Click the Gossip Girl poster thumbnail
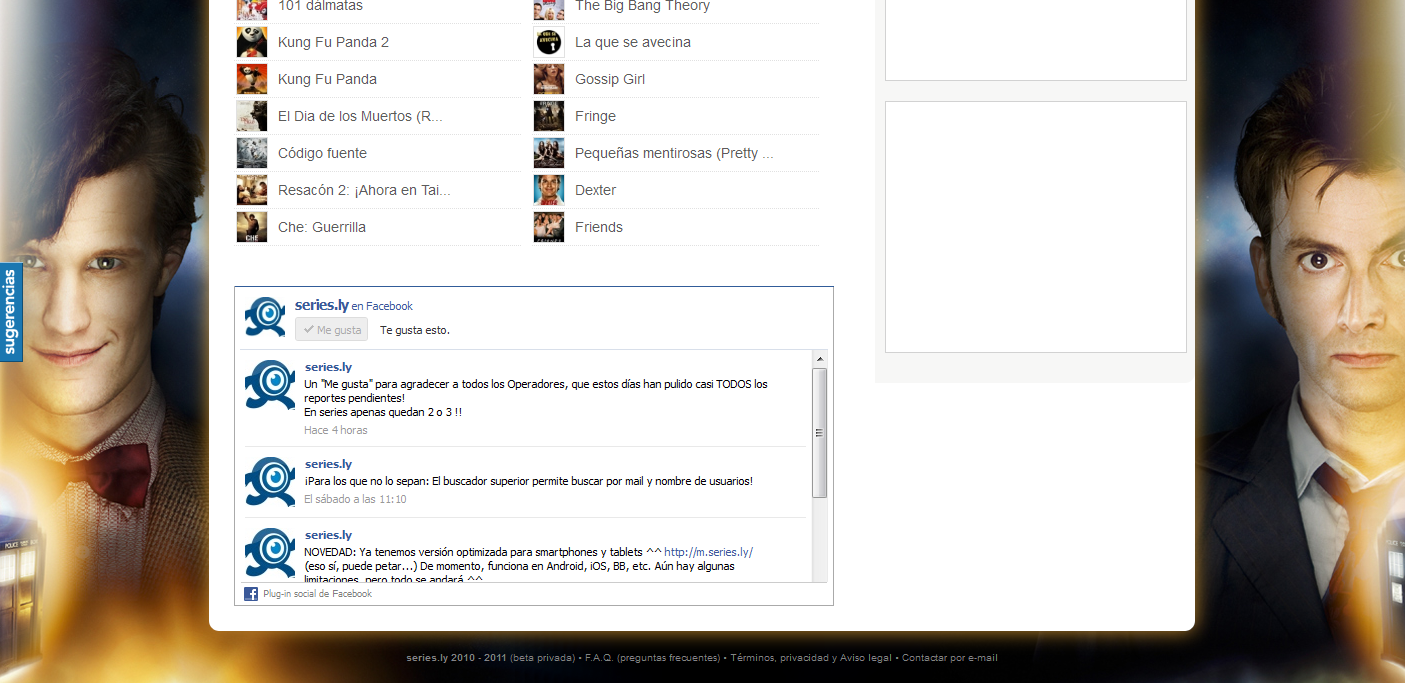This screenshot has width=1405, height=683. (549, 79)
